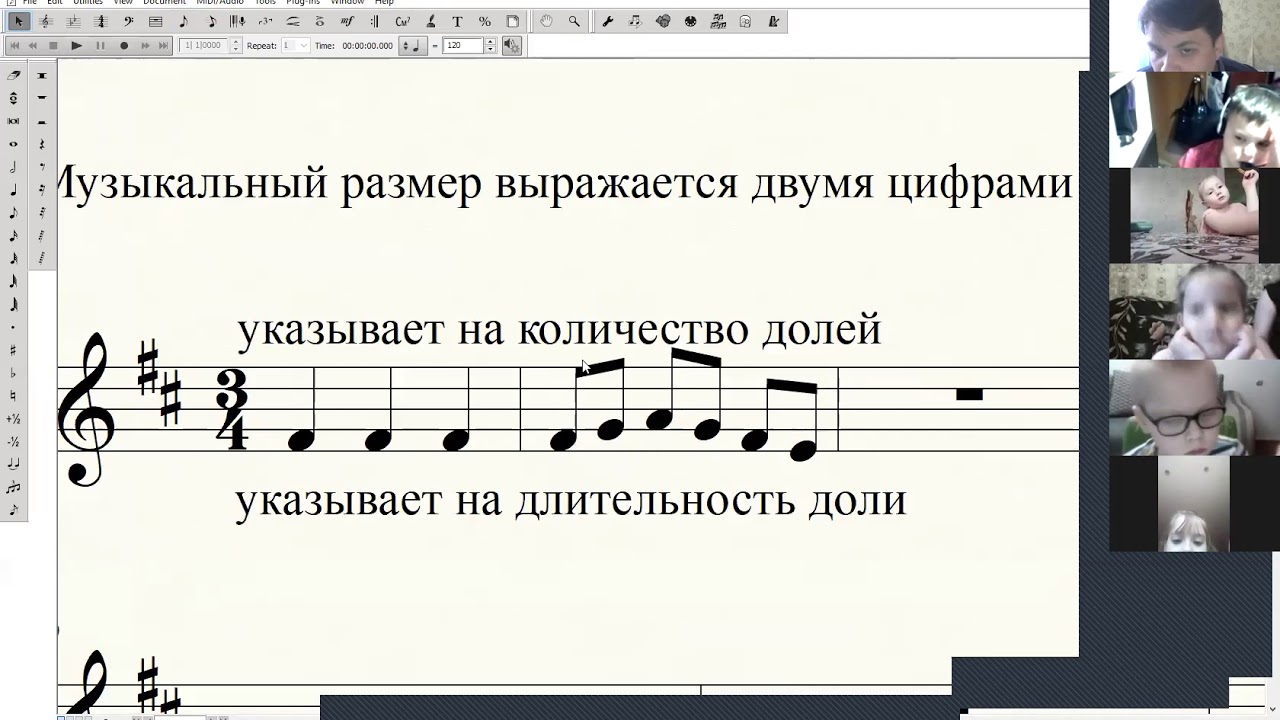
Task: Select the Page Layout tool
Action: [512, 21]
